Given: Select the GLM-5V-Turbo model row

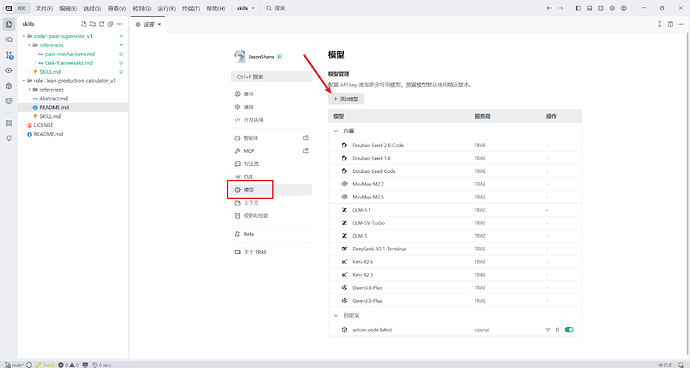Looking at the screenshot, I should click(x=455, y=223).
